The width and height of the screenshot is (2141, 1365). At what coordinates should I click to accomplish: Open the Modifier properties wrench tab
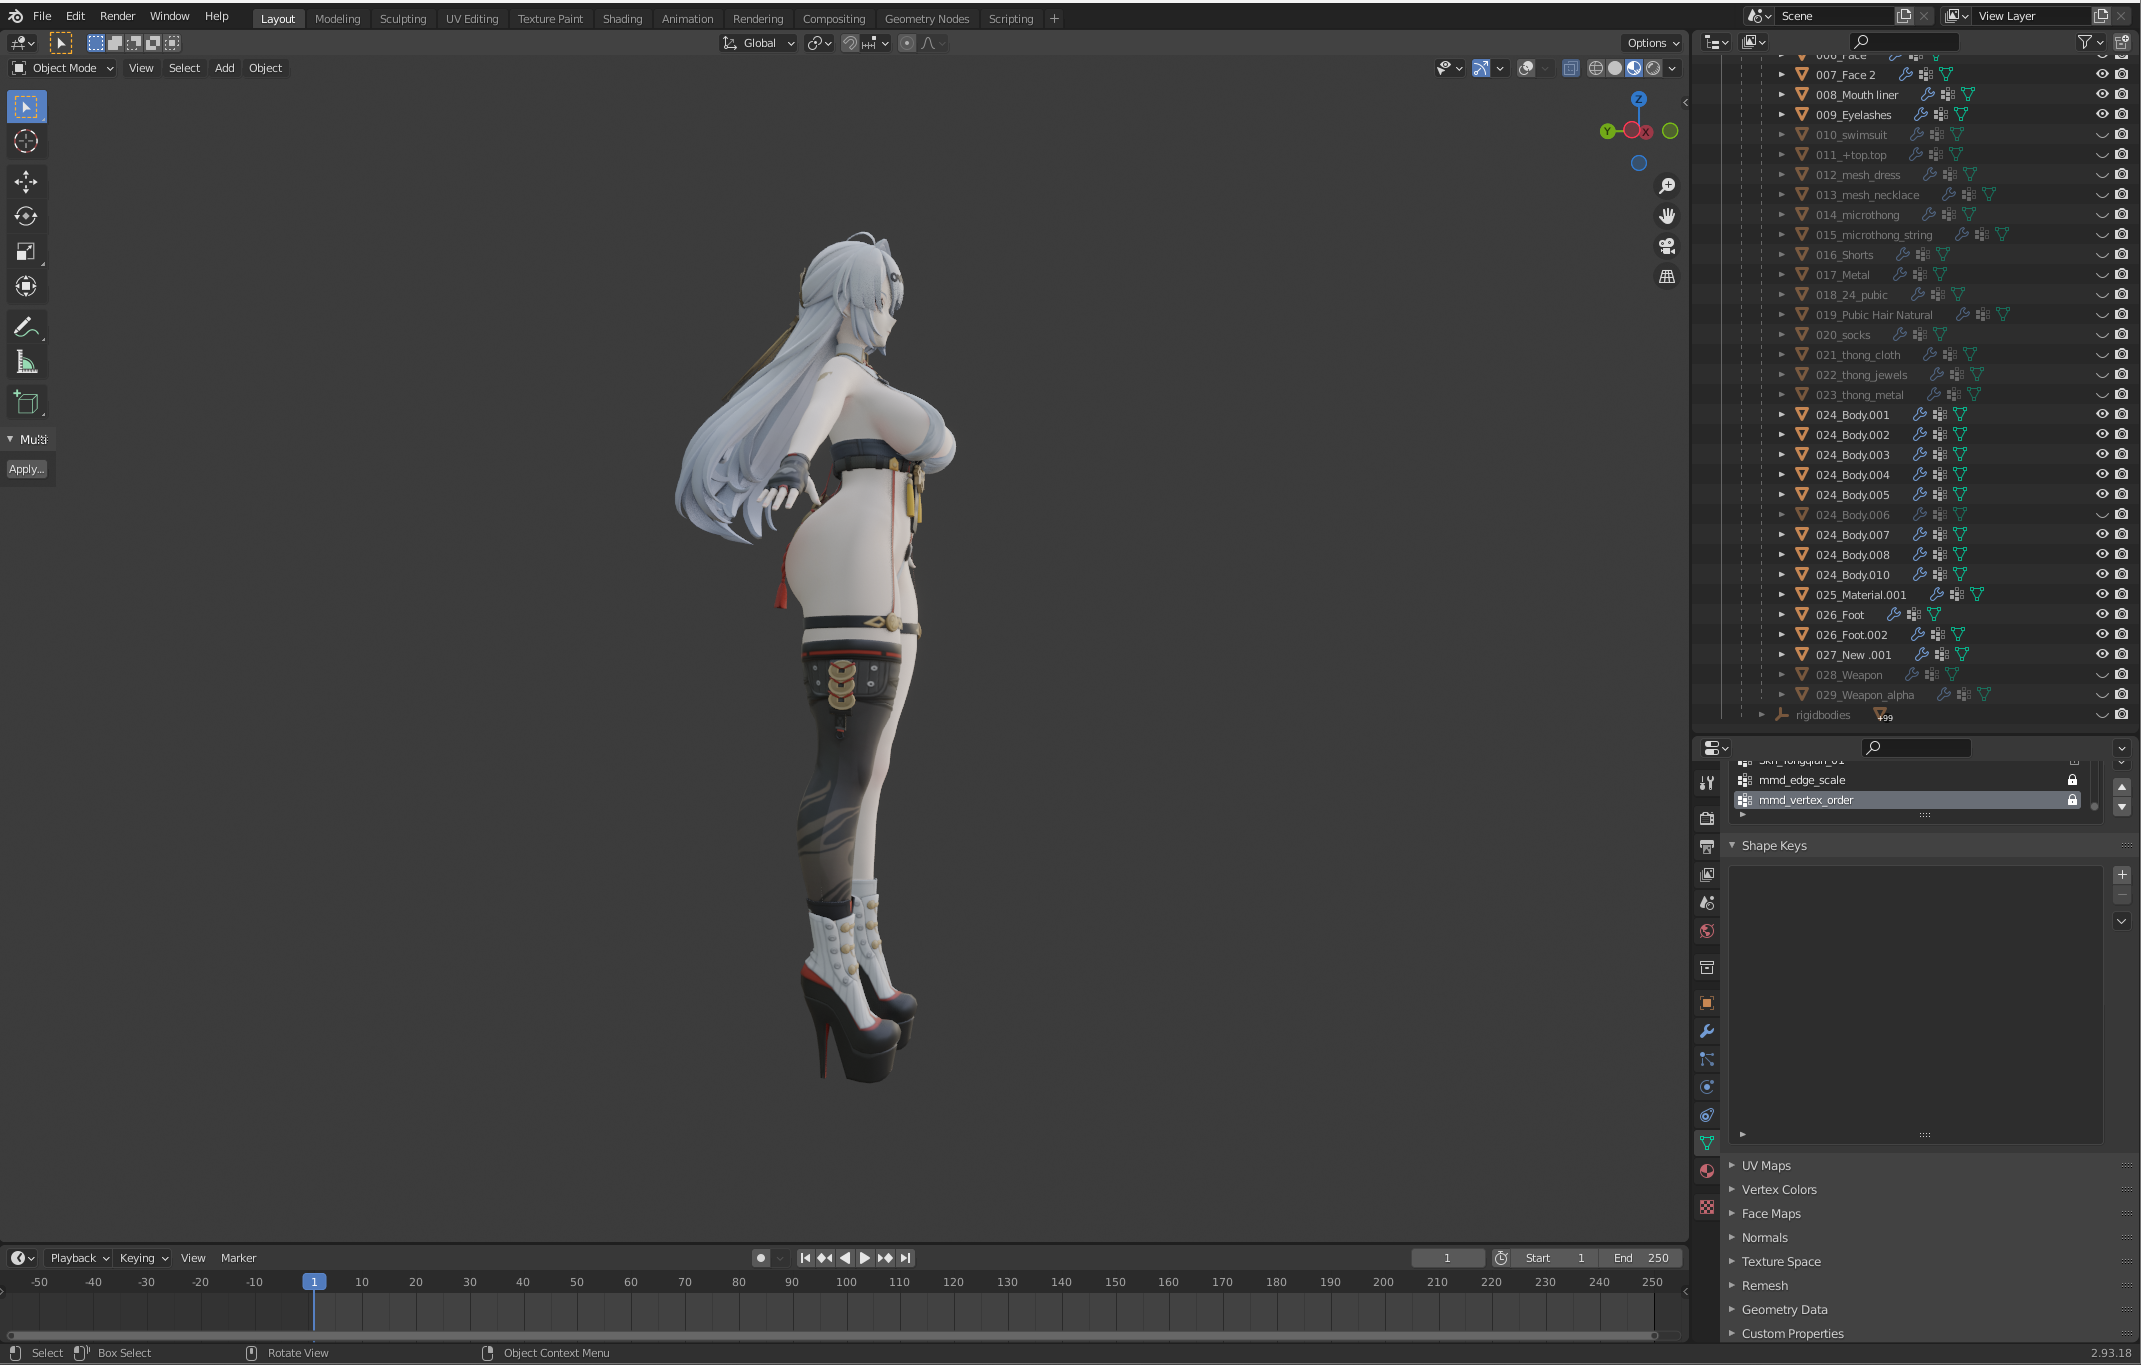pos(1707,1031)
